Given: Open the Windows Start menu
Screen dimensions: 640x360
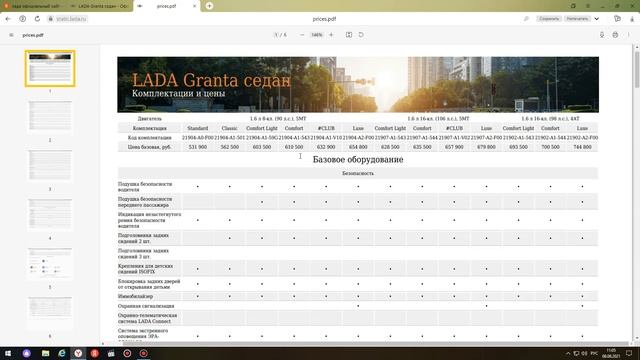Looking at the screenshot, I should coord(8,353).
